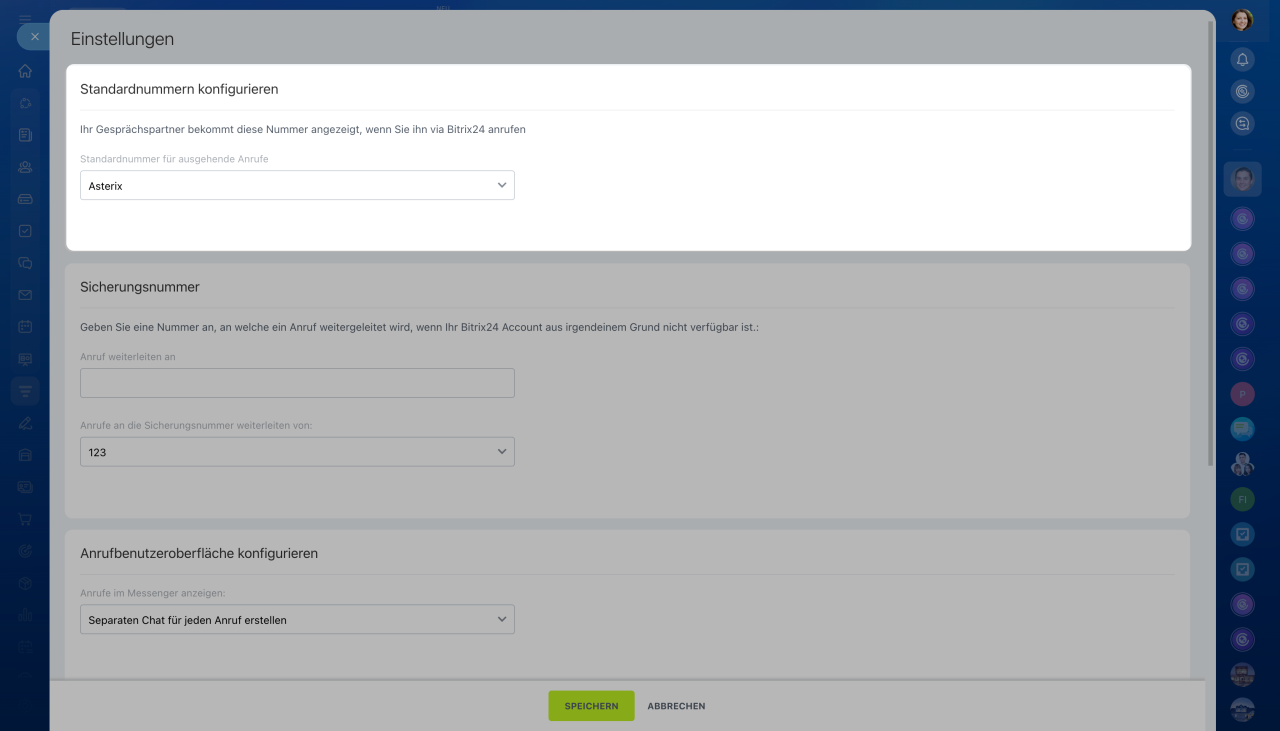Click the Anrufe an die Sicherungsnummer weiterleiten von label
Image resolution: width=1280 pixels, height=731 pixels.
pyautogui.click(x=196, y=425)
